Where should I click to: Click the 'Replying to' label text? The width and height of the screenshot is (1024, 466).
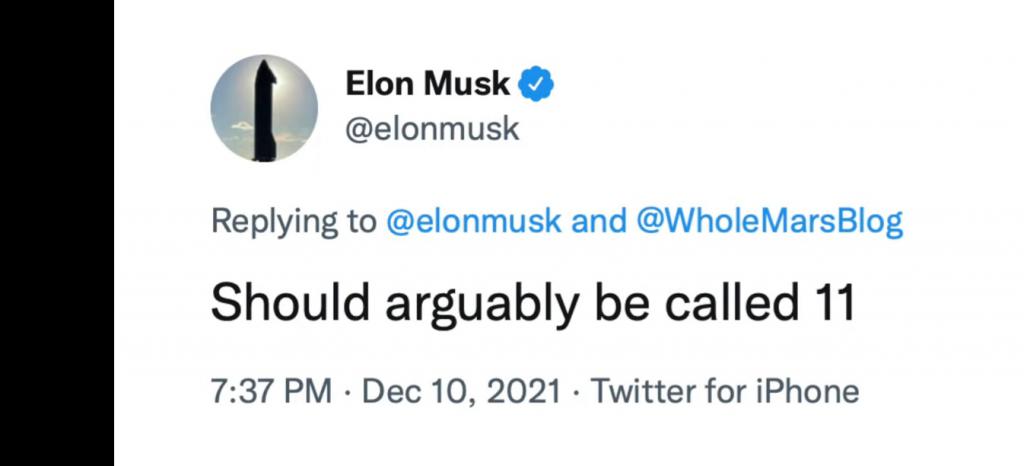[294, 223]
